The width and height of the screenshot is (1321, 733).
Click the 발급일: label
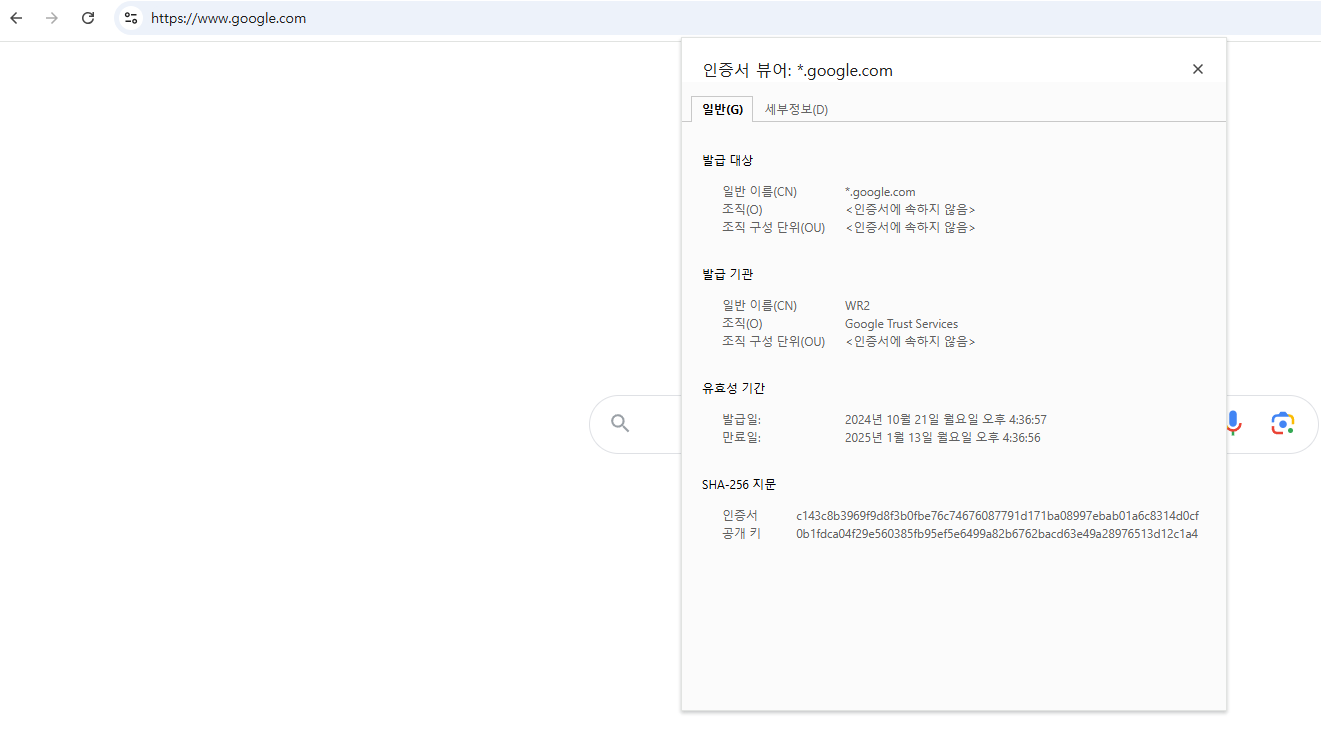[x=741, y=420]
